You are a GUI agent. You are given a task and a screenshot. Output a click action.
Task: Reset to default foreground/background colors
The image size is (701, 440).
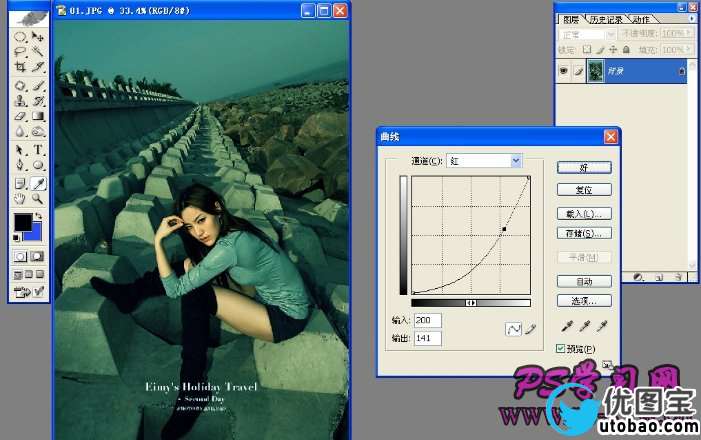pos(16,237)
